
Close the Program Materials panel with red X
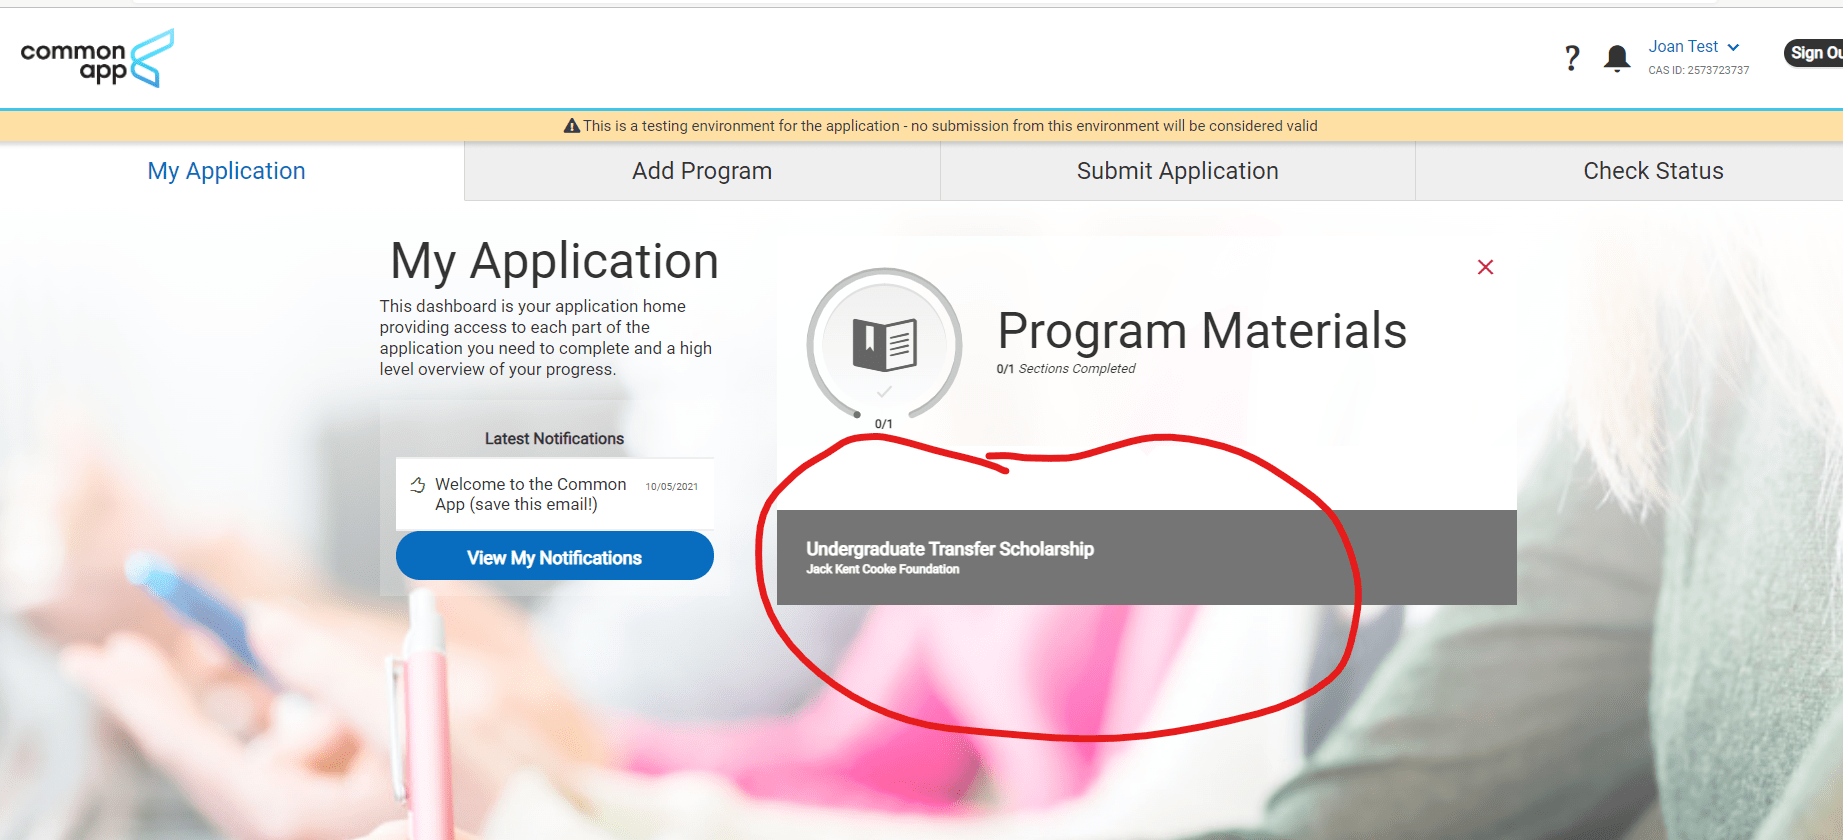1485,267
